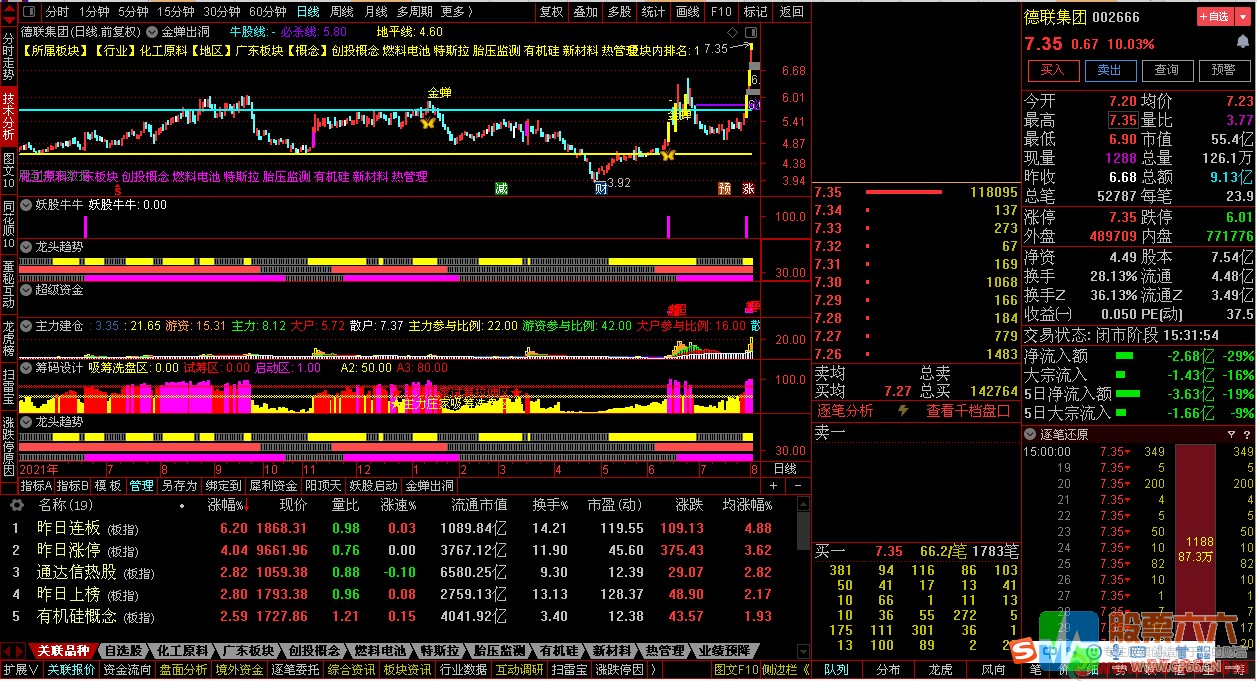This screenshot has width=1257, height=681.
Task: Switch to the 周线 period
Action: 341,12
